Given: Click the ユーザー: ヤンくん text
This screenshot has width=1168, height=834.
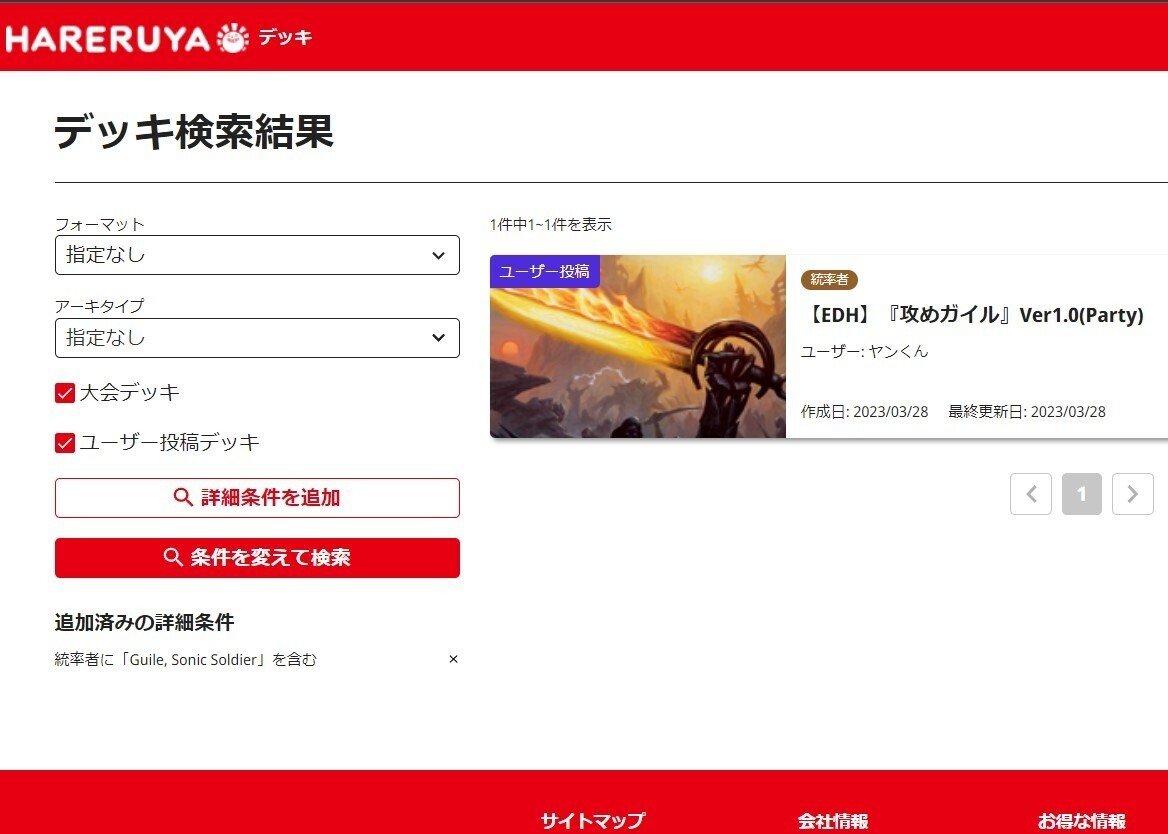Looking at the screenshot, I should point(864,351).
